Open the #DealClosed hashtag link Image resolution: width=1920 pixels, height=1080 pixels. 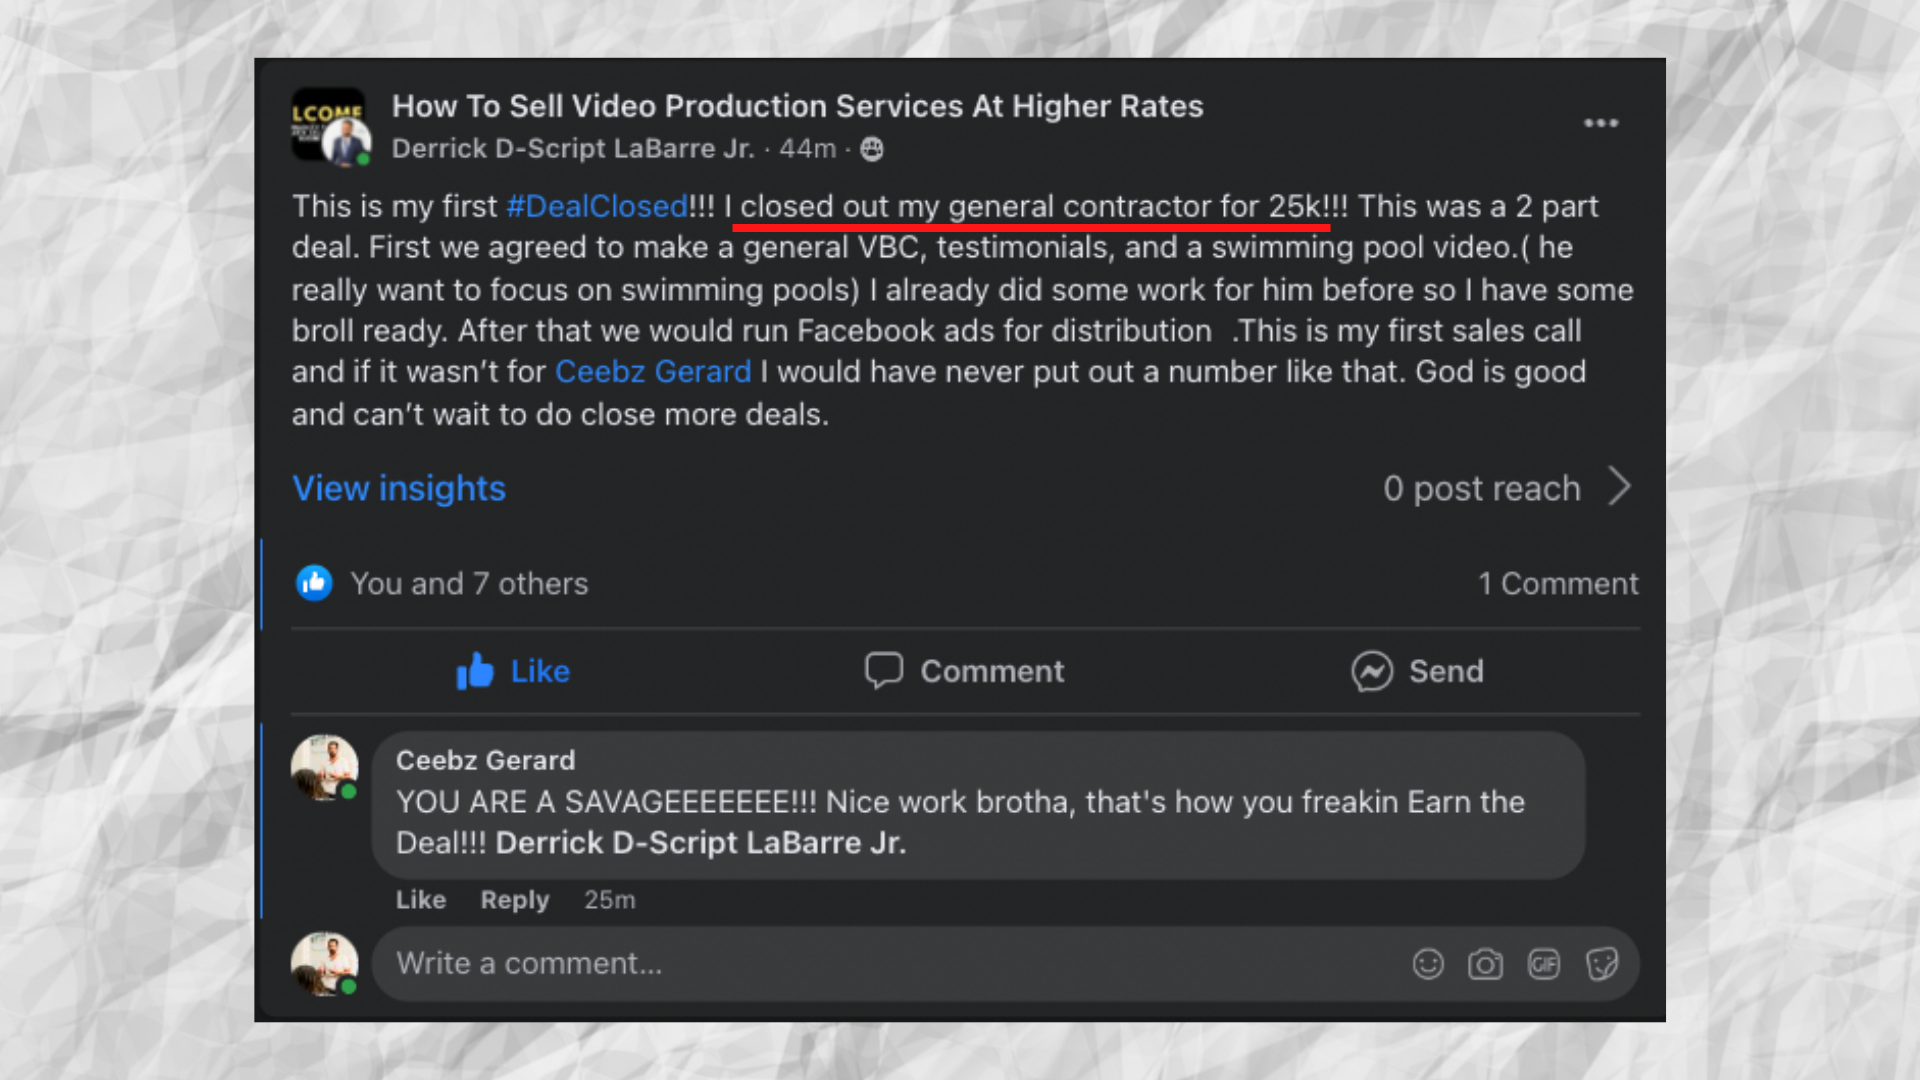[597, 206]
